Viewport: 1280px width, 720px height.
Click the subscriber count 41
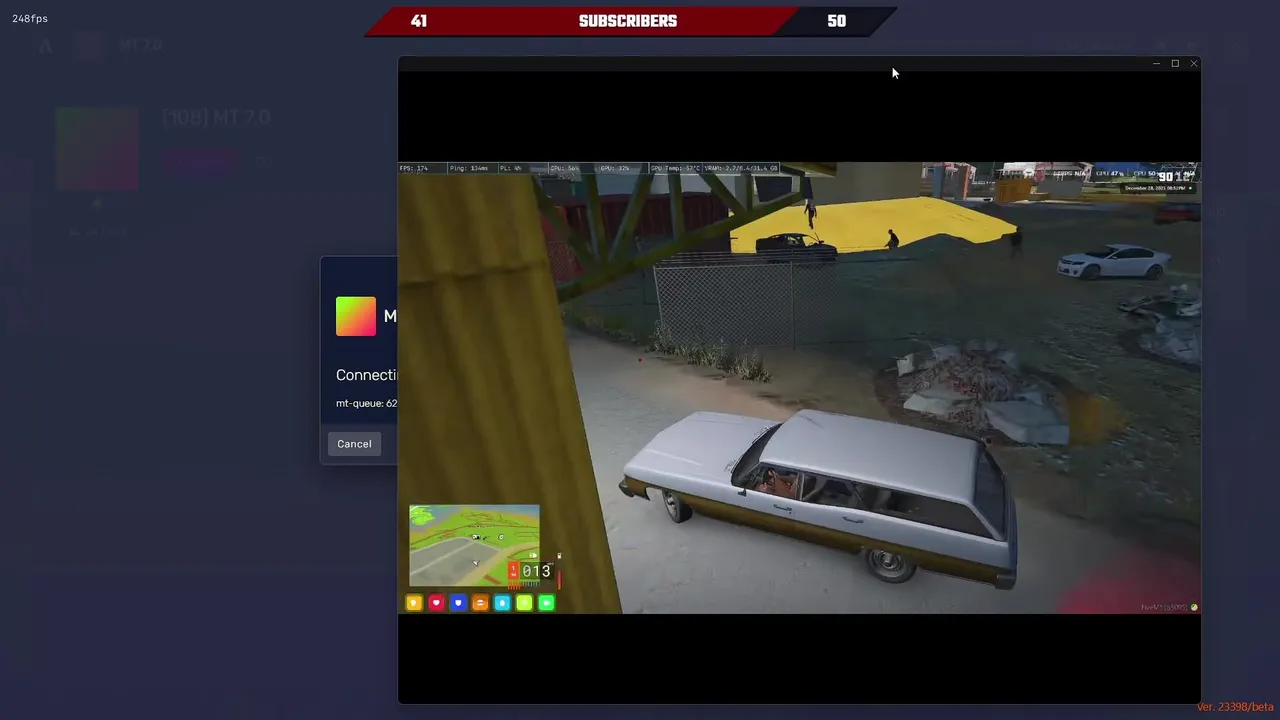[419, 21]
